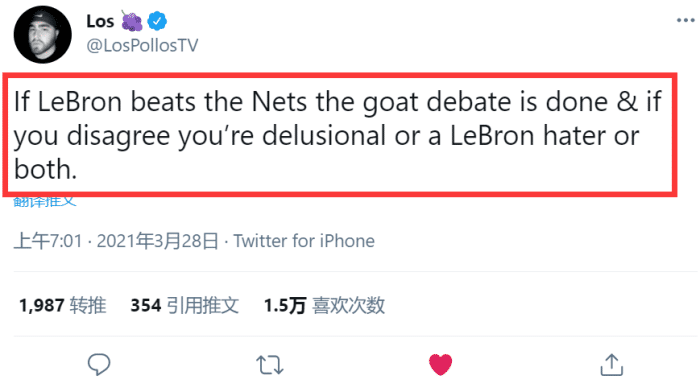
Task: Open the Twitter for iPhone source link
Action: point(304,241)
